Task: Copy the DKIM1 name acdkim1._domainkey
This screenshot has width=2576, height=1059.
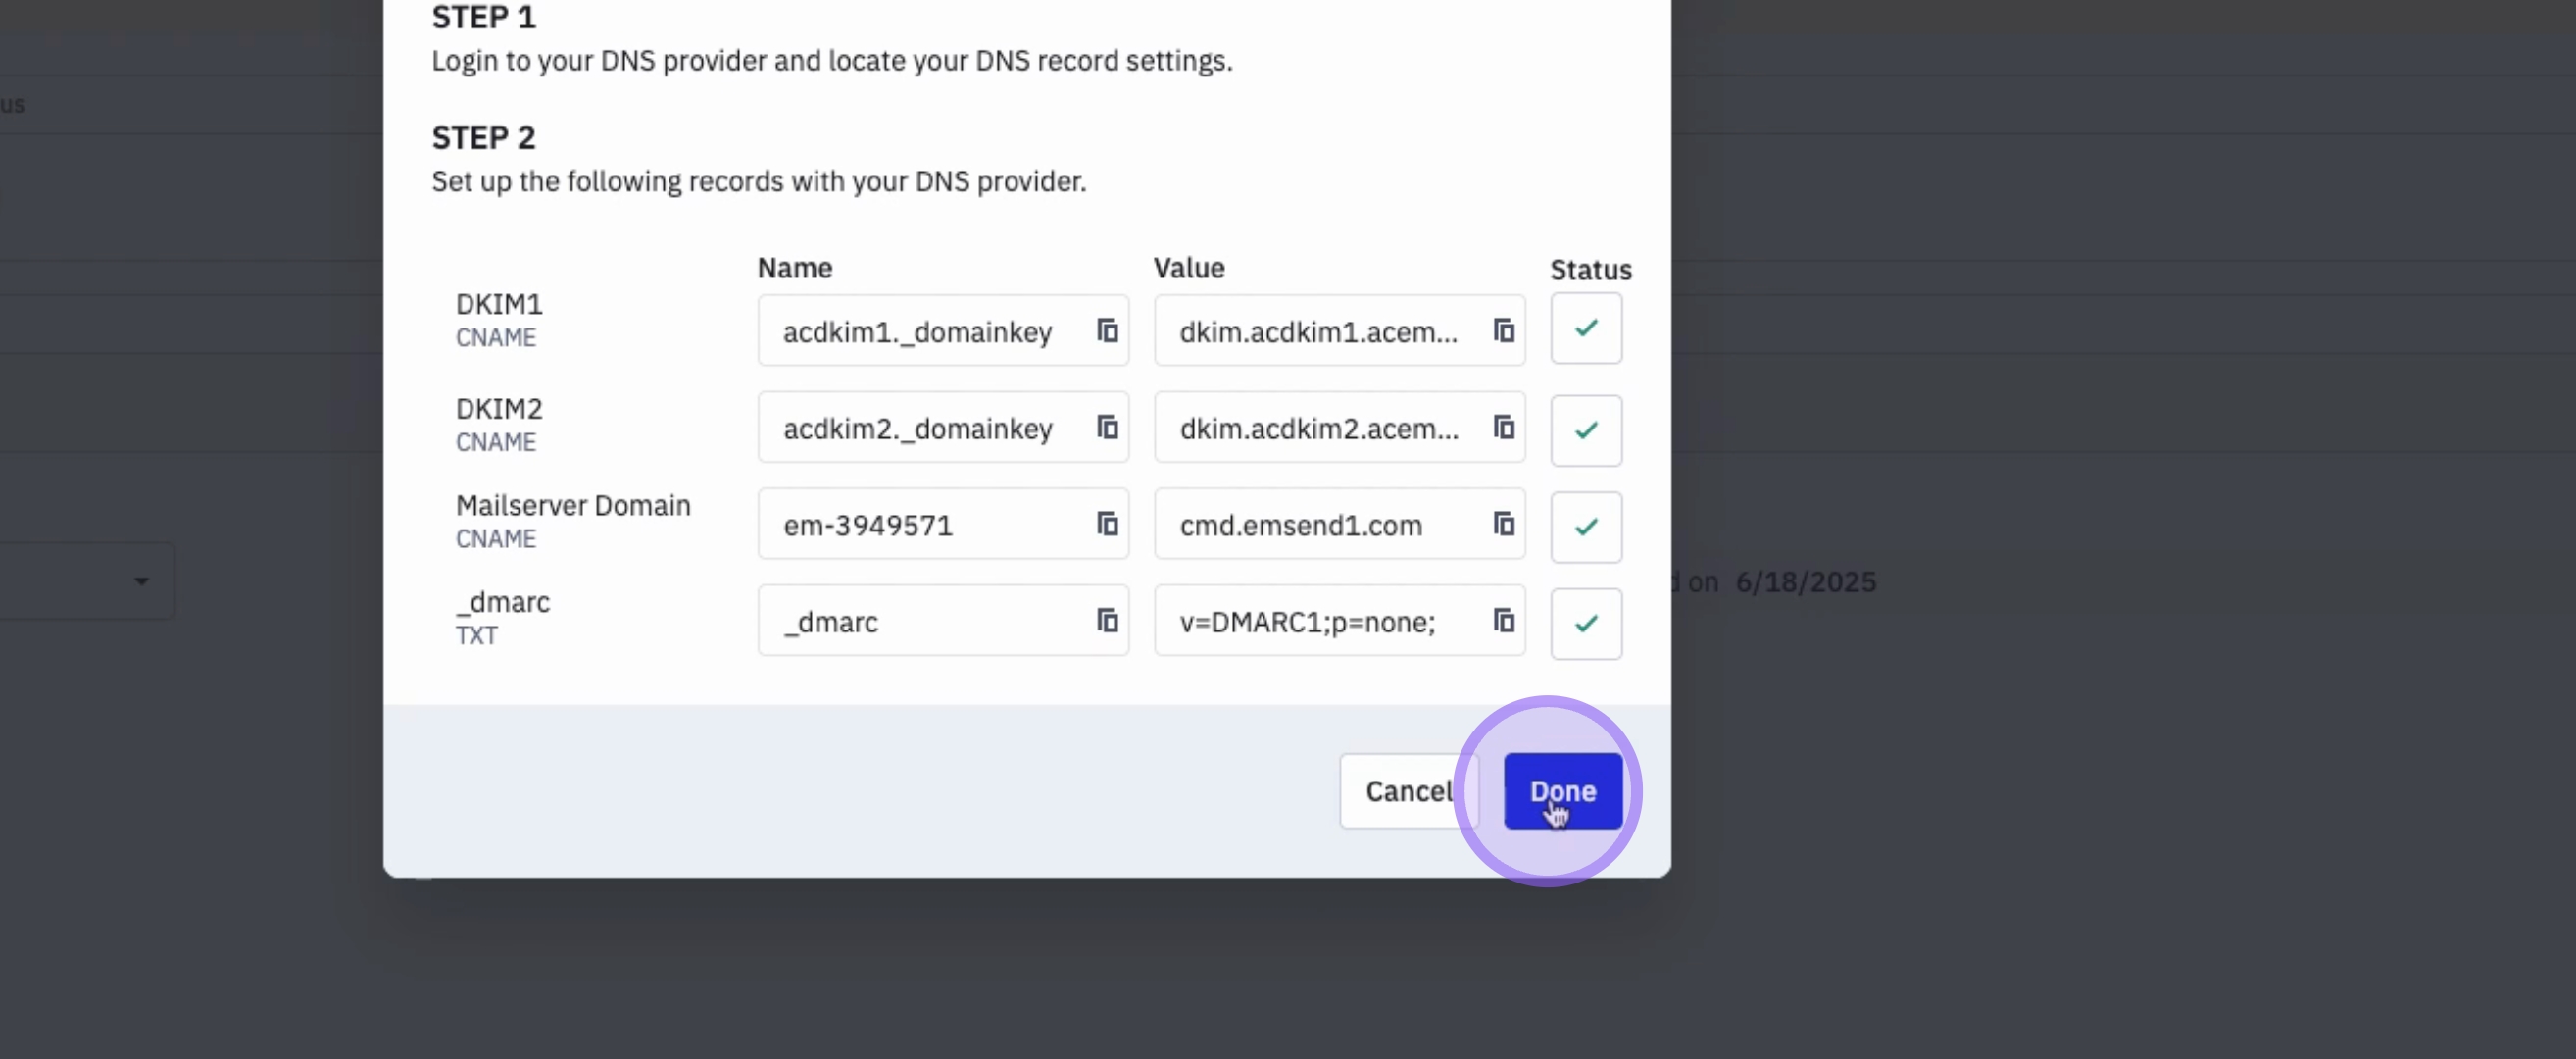Action: click(x=1106, y=331)
